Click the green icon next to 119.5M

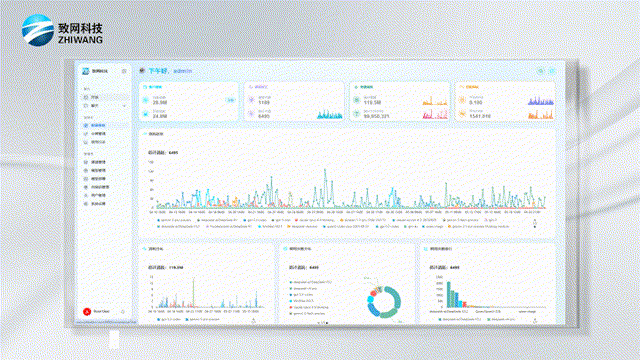click(357, 100)
